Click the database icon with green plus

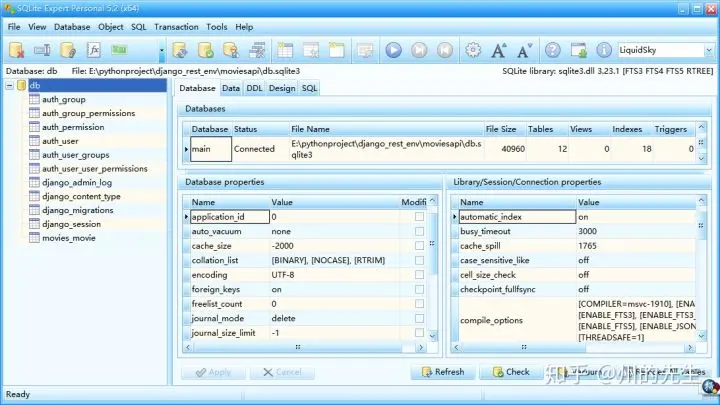[x=206, y=50]
